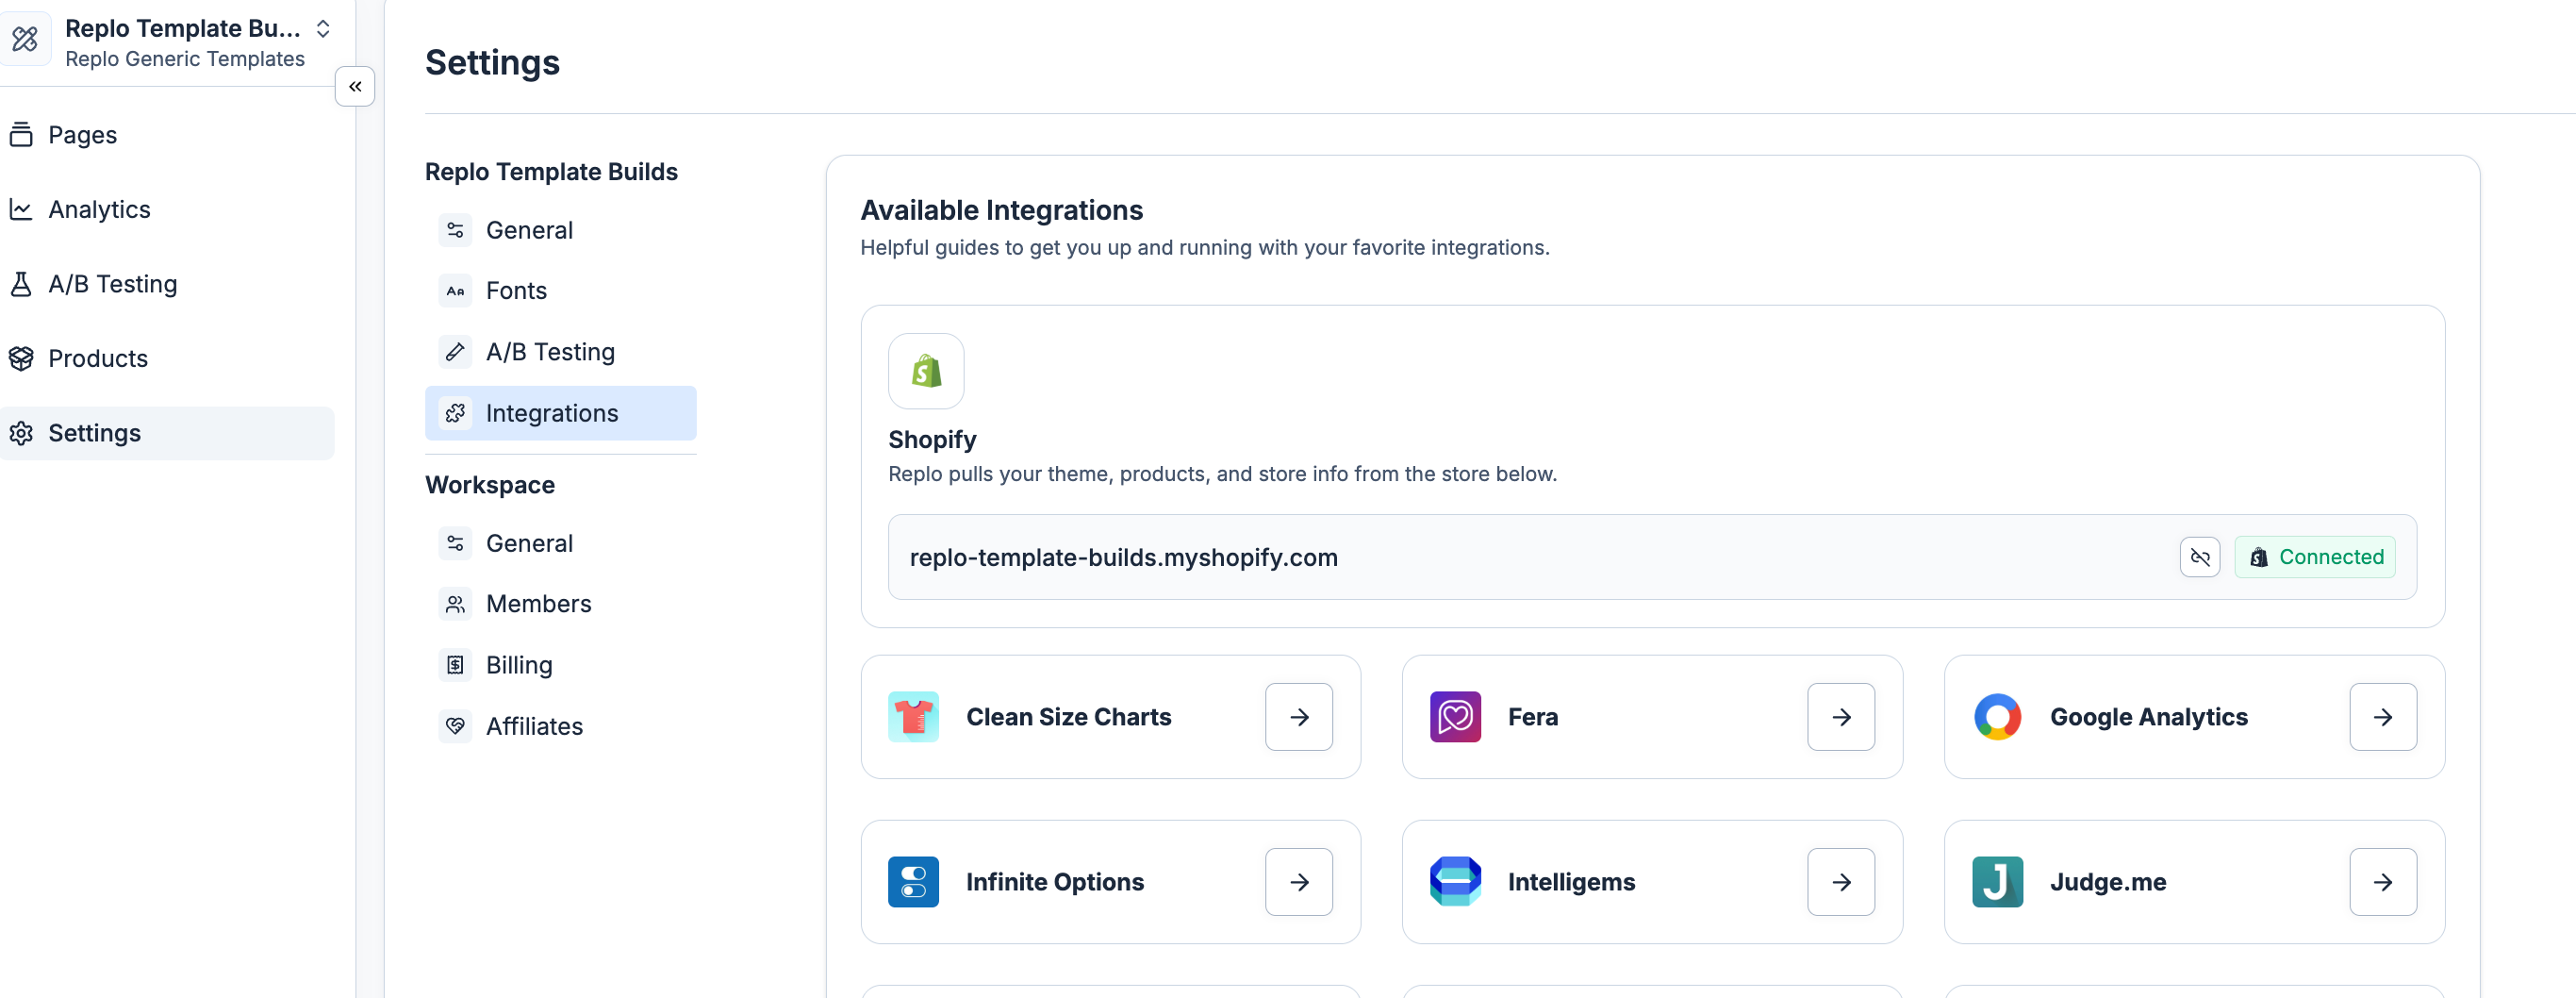Click the Google Analytics logo icon

(x=1997, y=716)
